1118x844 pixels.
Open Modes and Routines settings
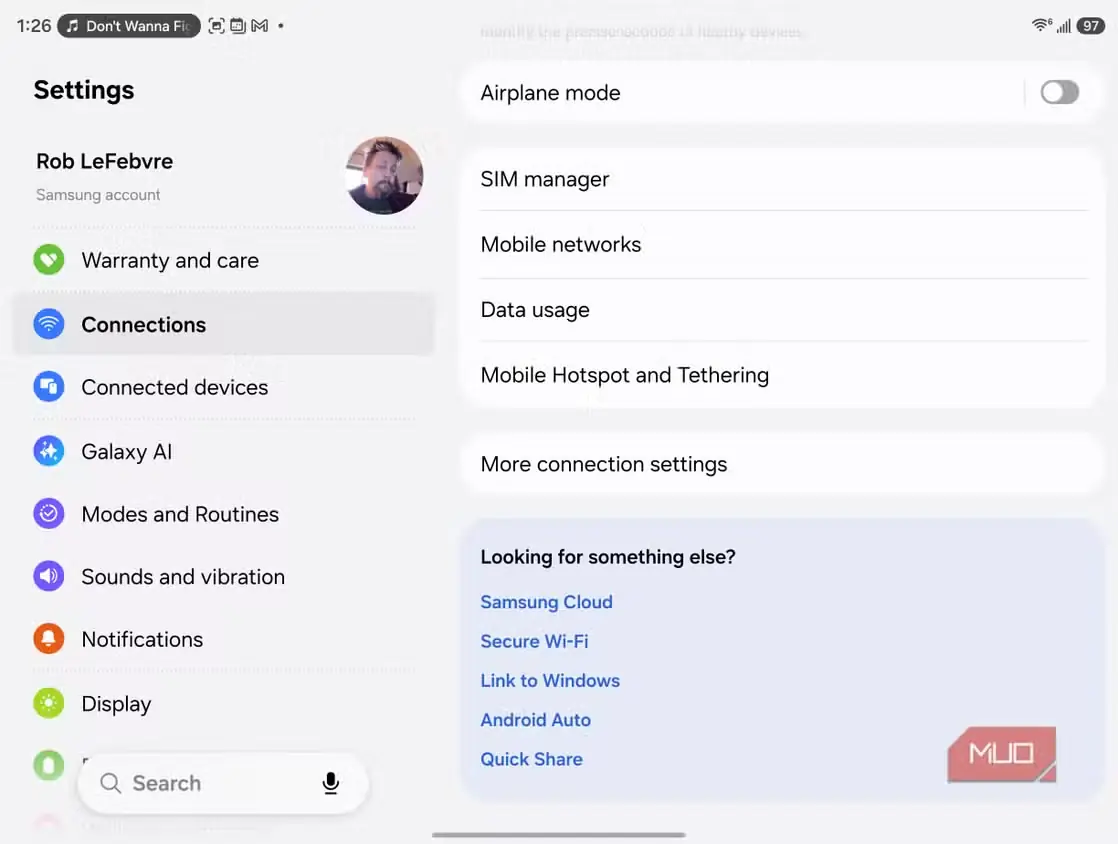[224, 514]
